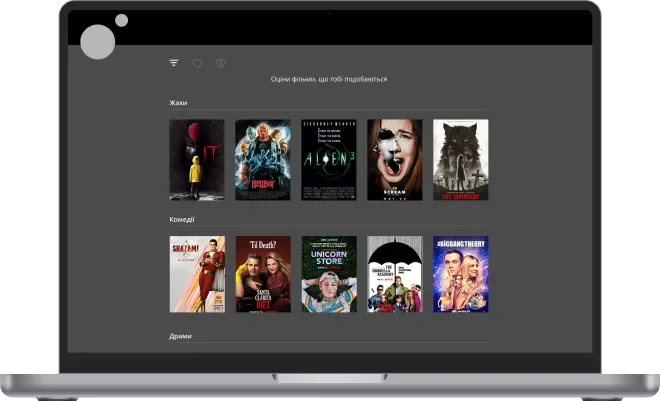
Task: Choose the Unicorn Store poster
Action: click(x=329, y=274)
